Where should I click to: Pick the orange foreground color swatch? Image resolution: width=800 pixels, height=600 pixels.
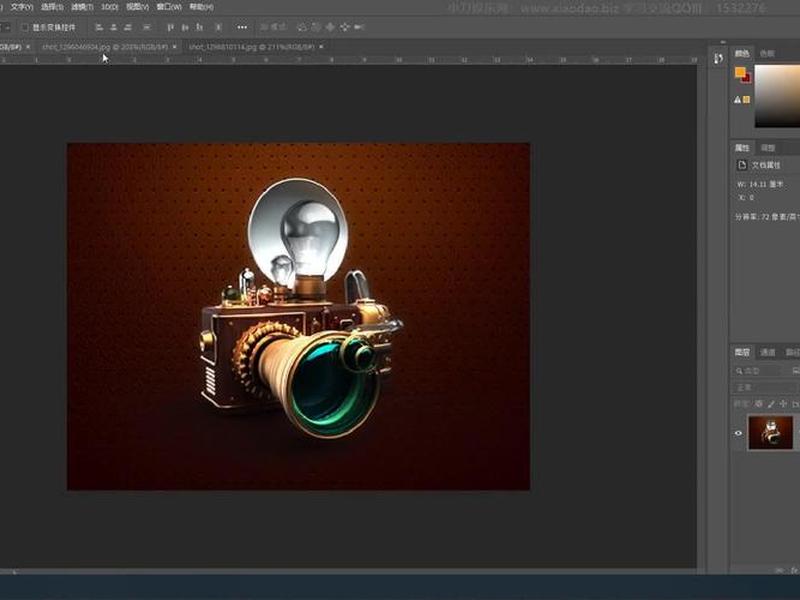coord(740,72)
